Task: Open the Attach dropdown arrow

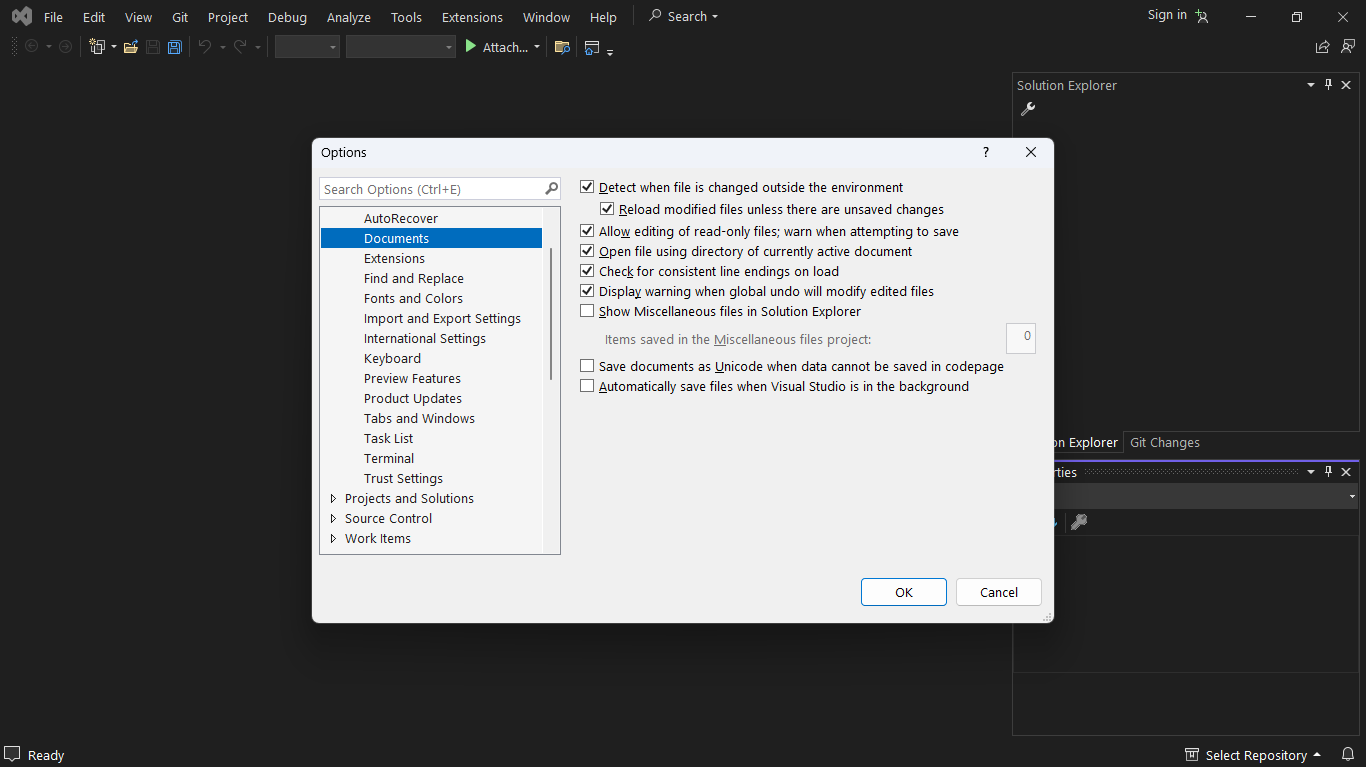Action: click(536, 46)
